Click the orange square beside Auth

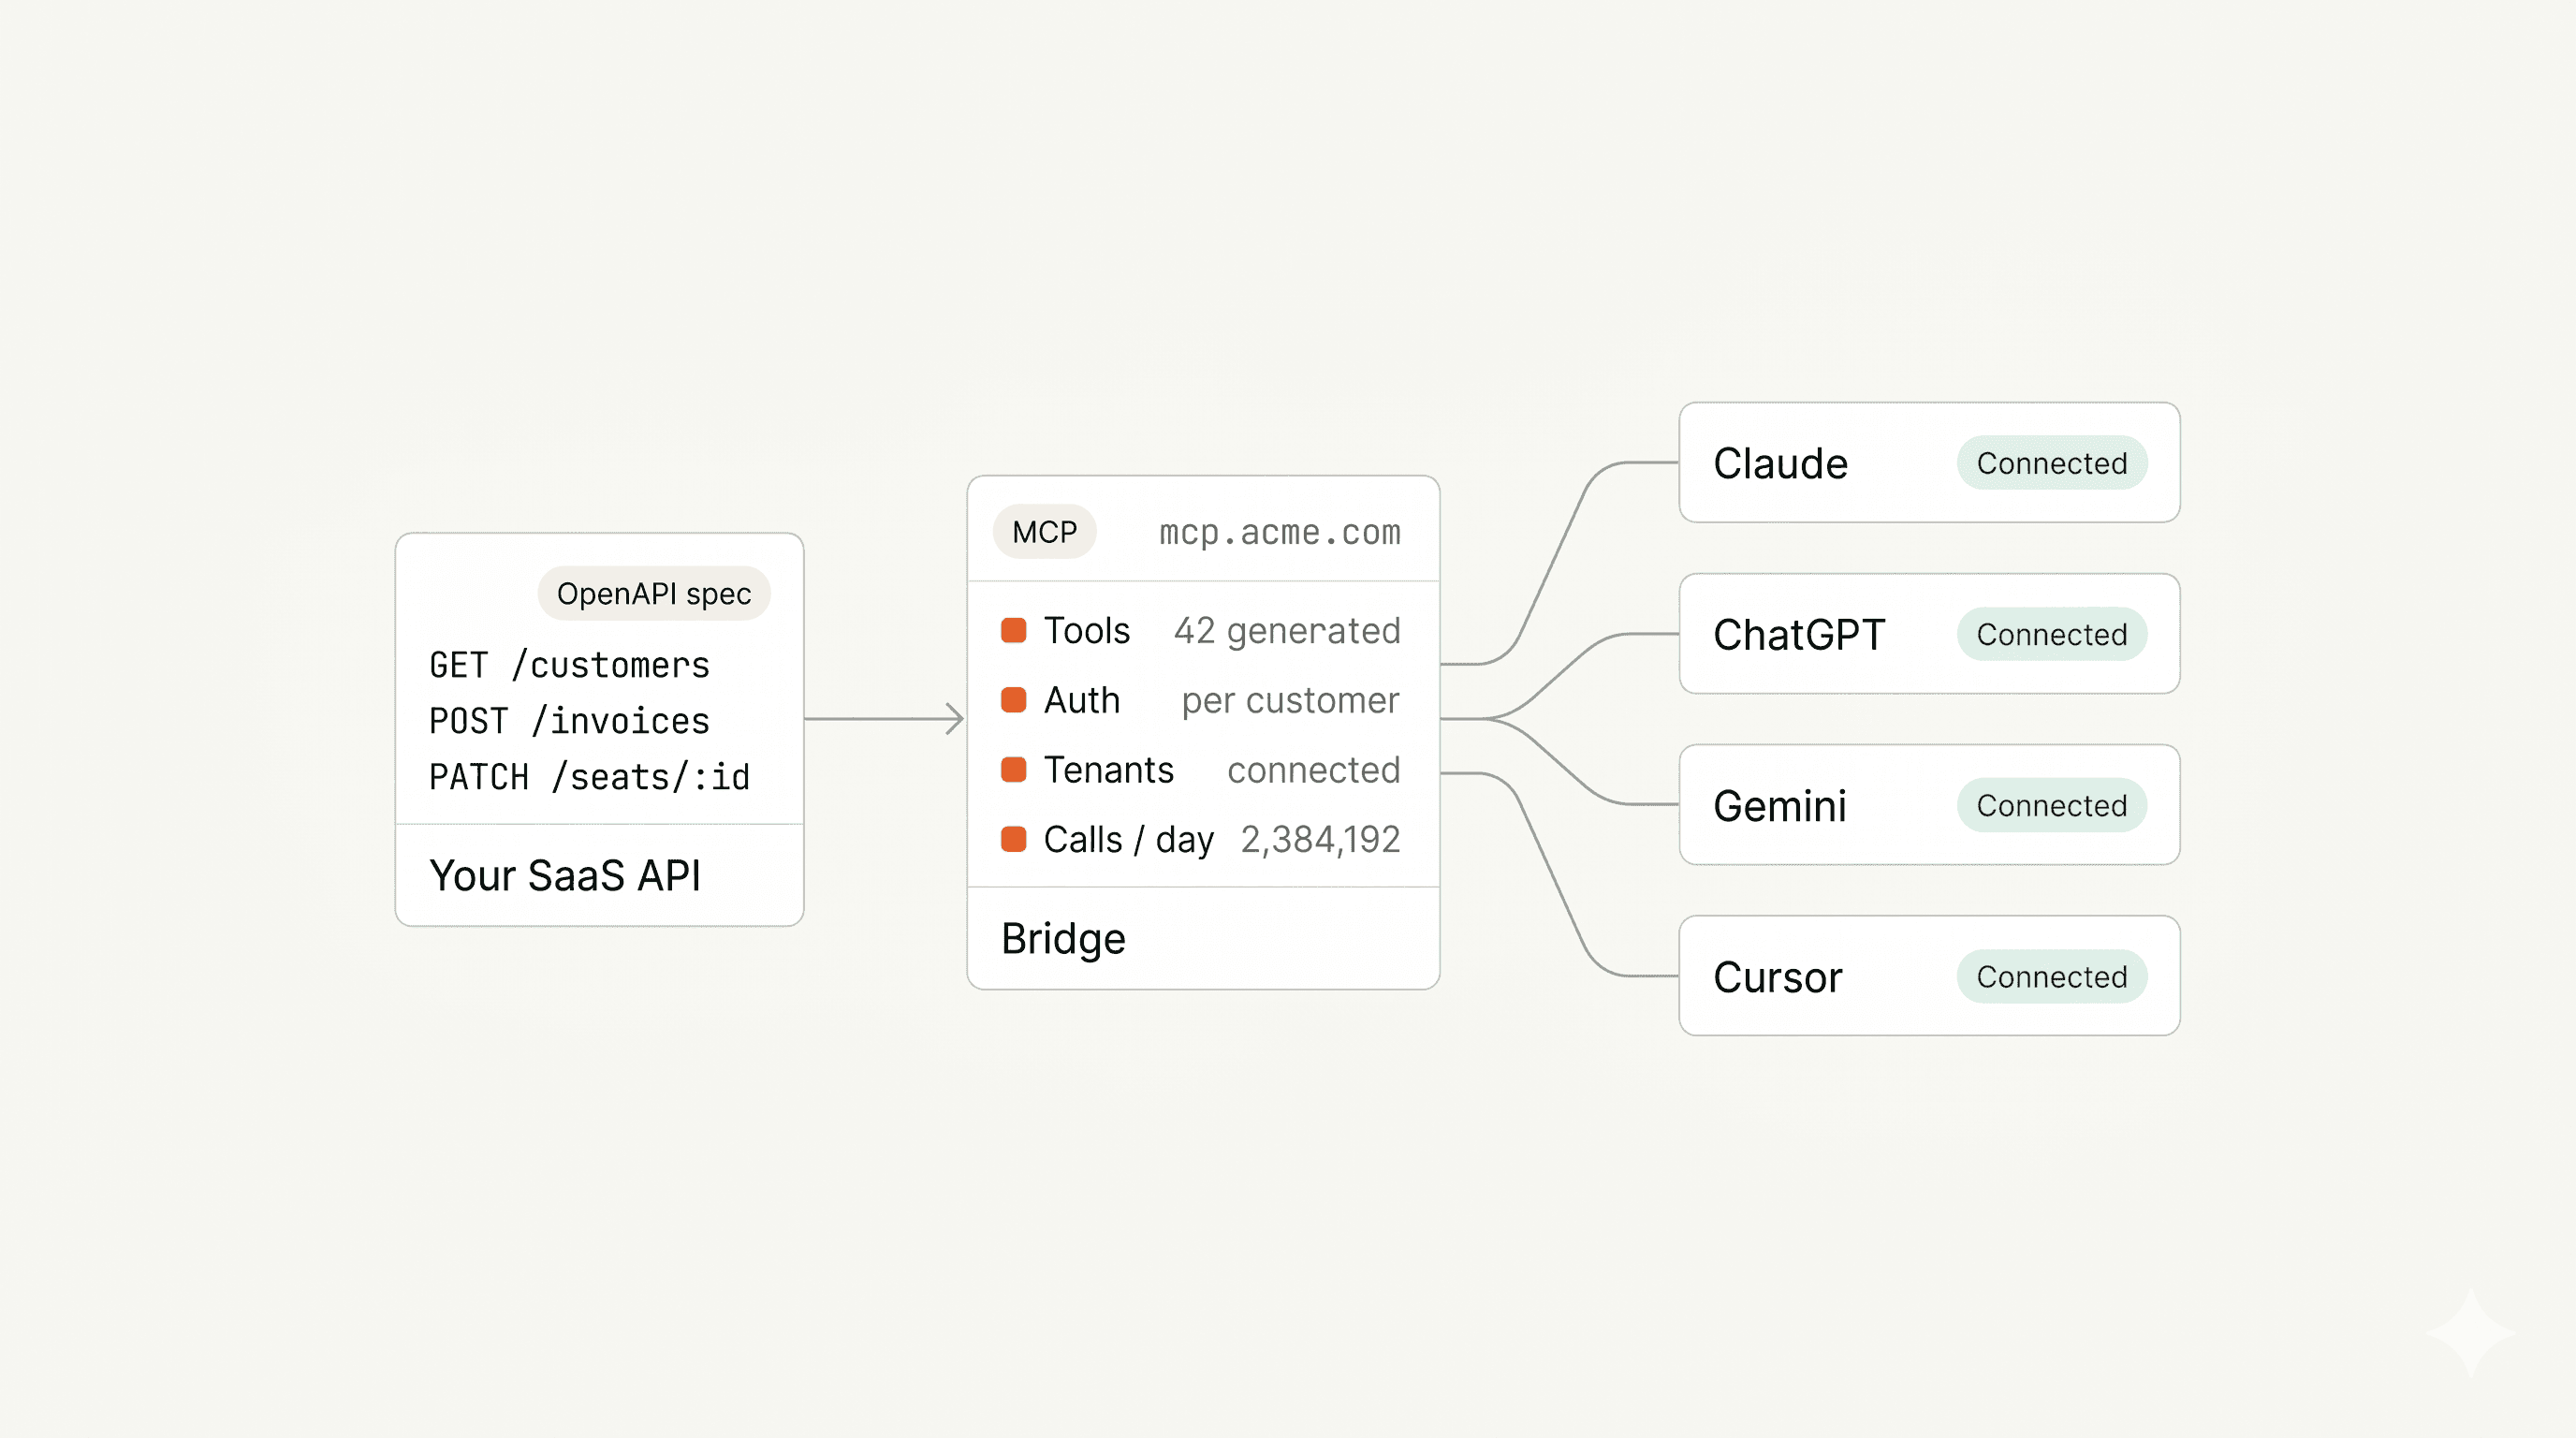1013,700
